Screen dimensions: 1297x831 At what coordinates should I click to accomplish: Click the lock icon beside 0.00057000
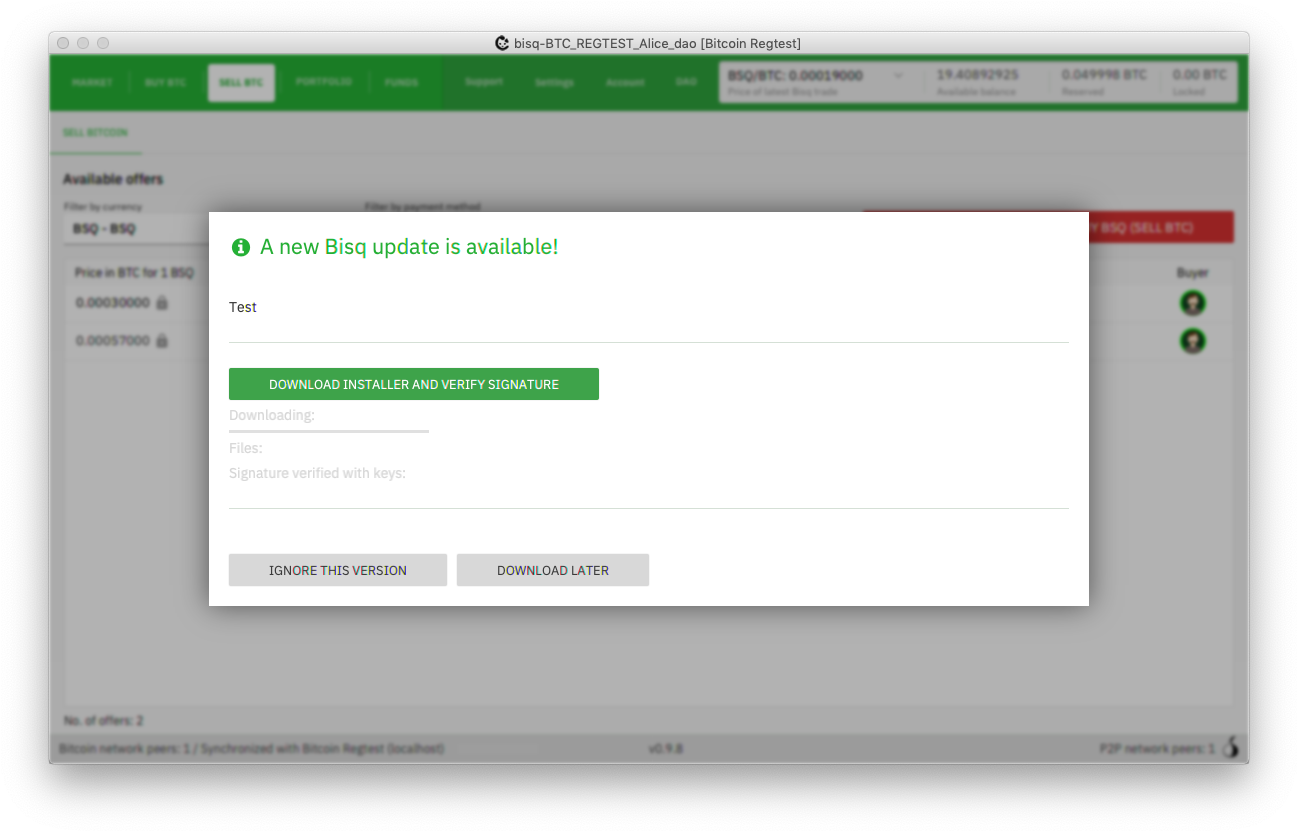[162, 341]
